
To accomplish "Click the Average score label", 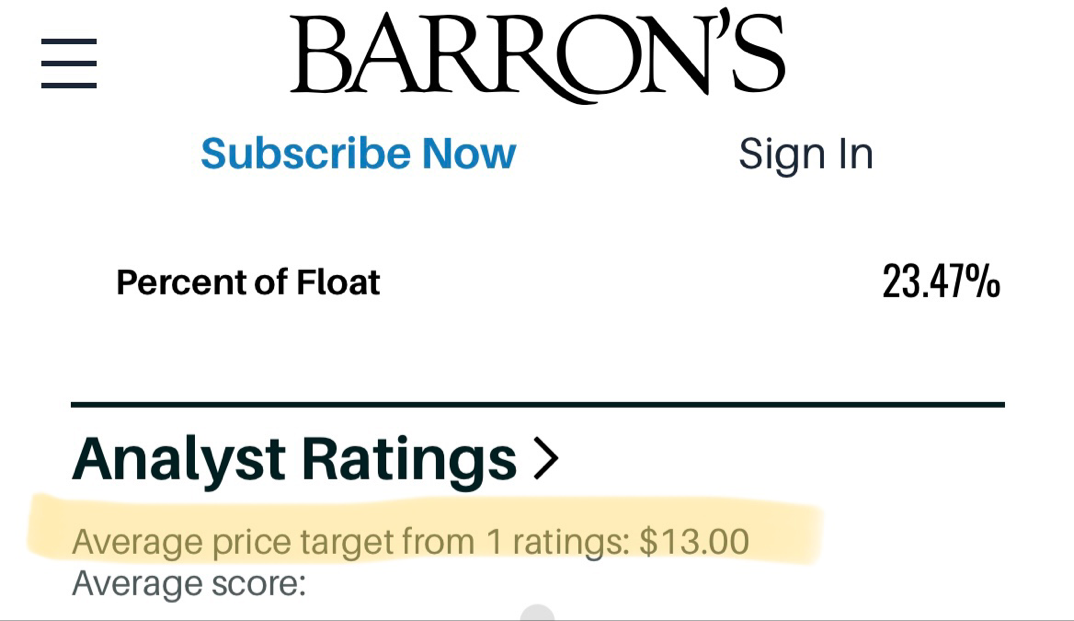I will [x=189, y=583].
